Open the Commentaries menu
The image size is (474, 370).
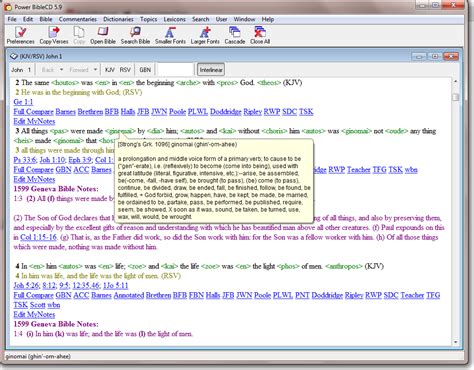[x=78, y=19]
